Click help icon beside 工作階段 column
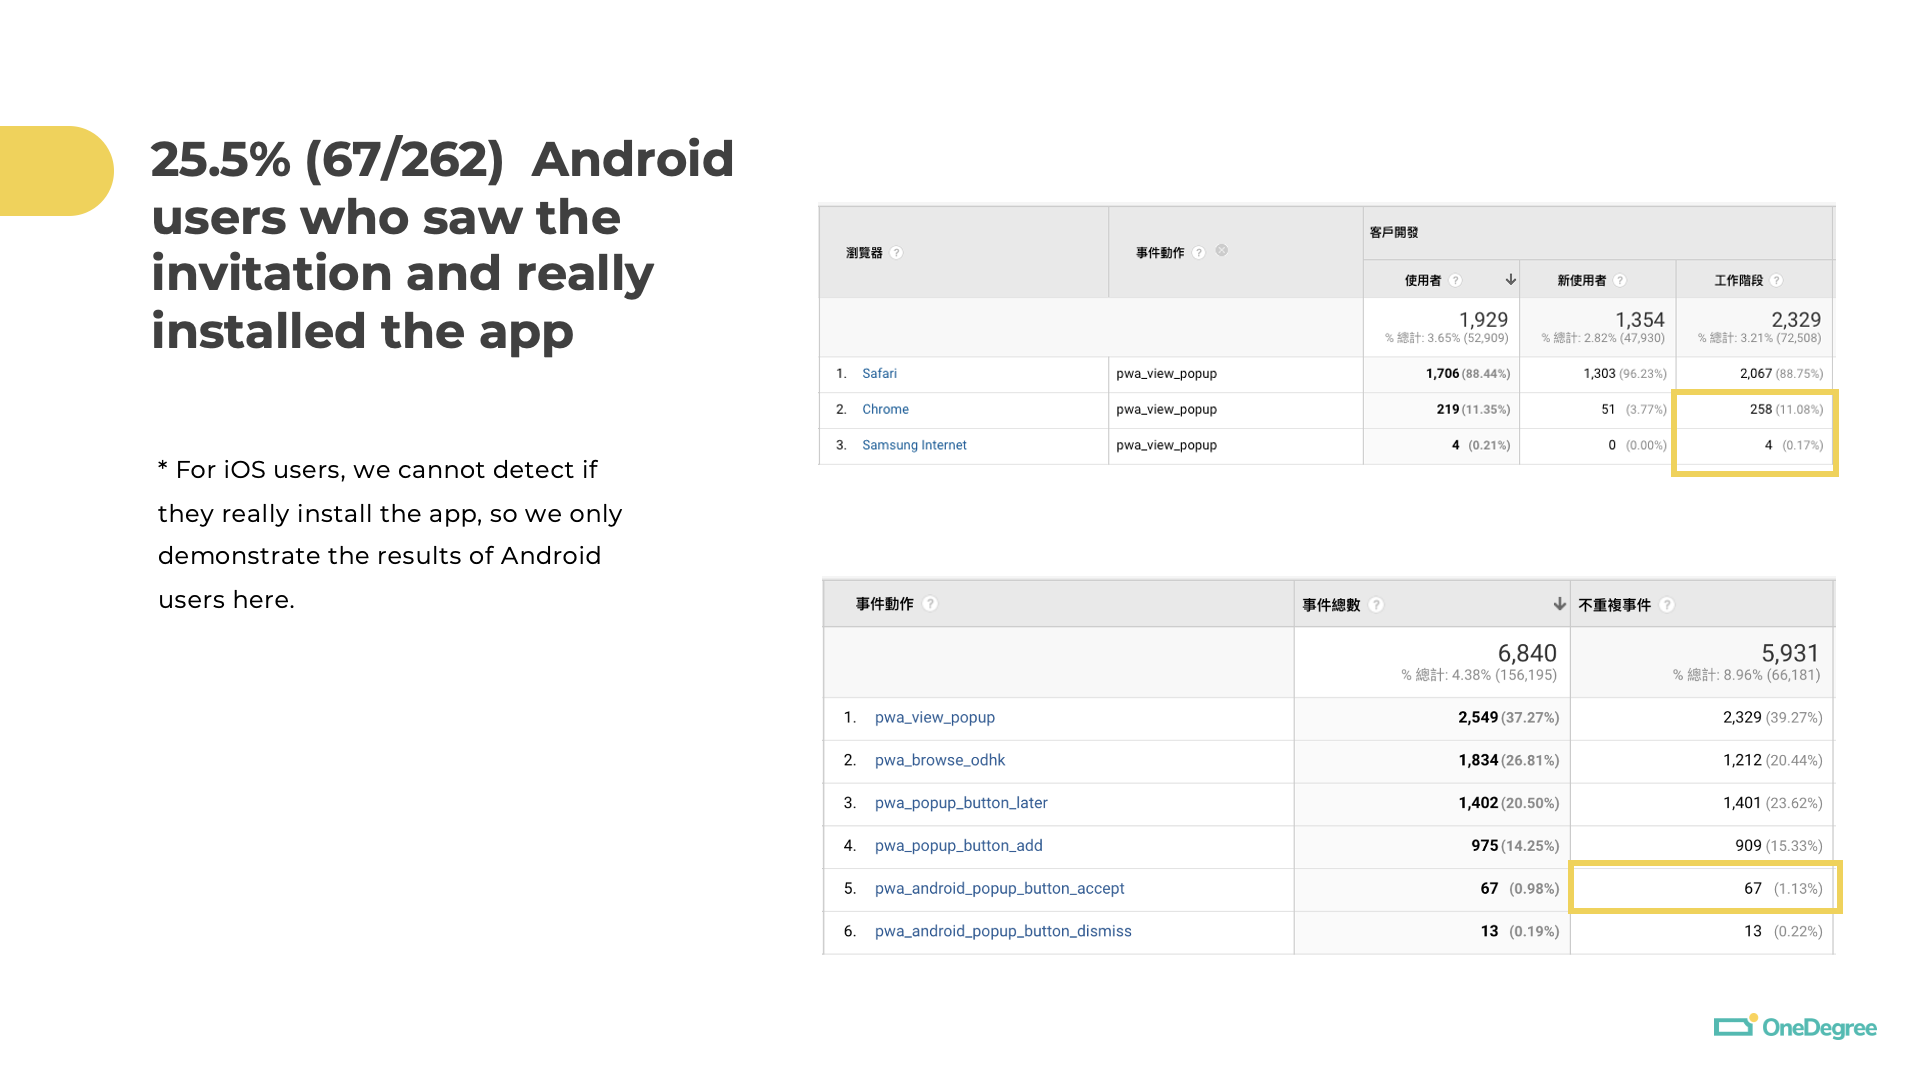 1776,281
